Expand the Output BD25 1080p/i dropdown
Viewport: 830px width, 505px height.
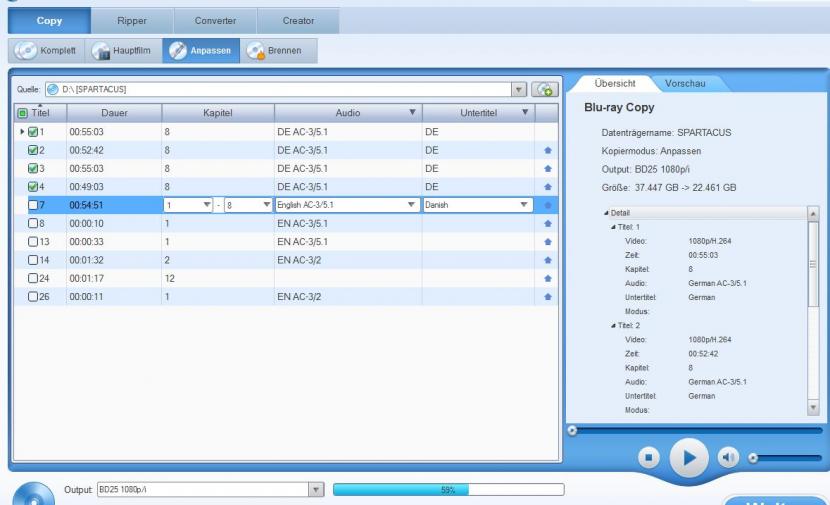coord(315,489)
